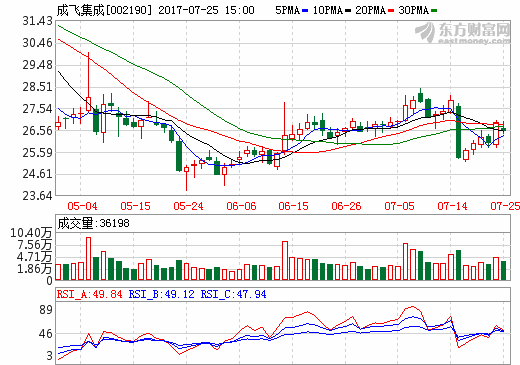Image resolution: width=520 pixels, height=365 pixels.
Task: Click the 31.43 price axis value
Action: pyautogui.click(x=38, y=21)
